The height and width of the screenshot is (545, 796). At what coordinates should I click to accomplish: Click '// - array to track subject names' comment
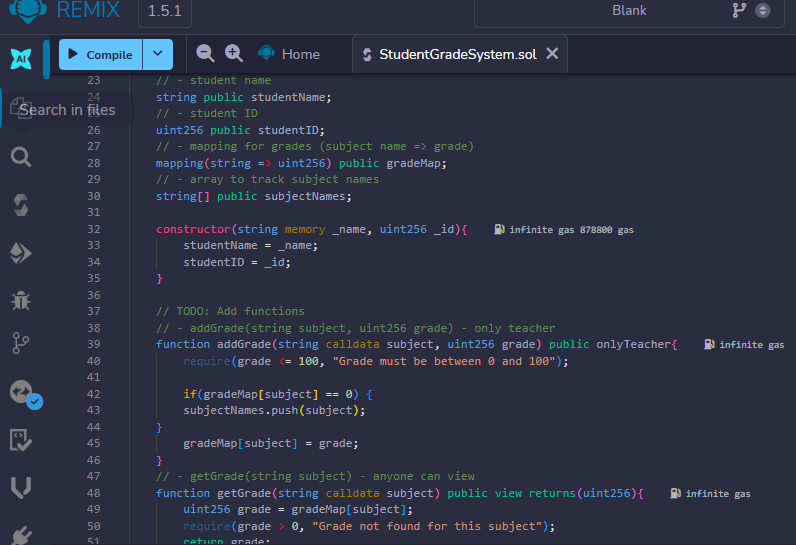(x=267, y=180)
